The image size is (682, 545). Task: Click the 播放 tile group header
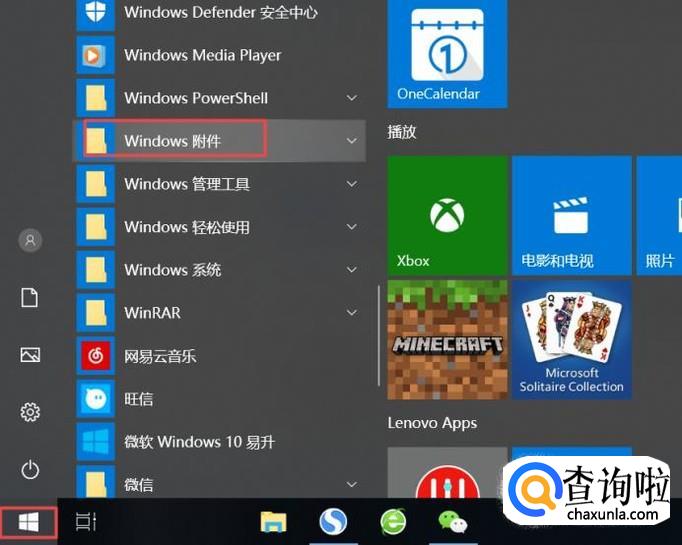pyautogui.click(x=401, y=131)
